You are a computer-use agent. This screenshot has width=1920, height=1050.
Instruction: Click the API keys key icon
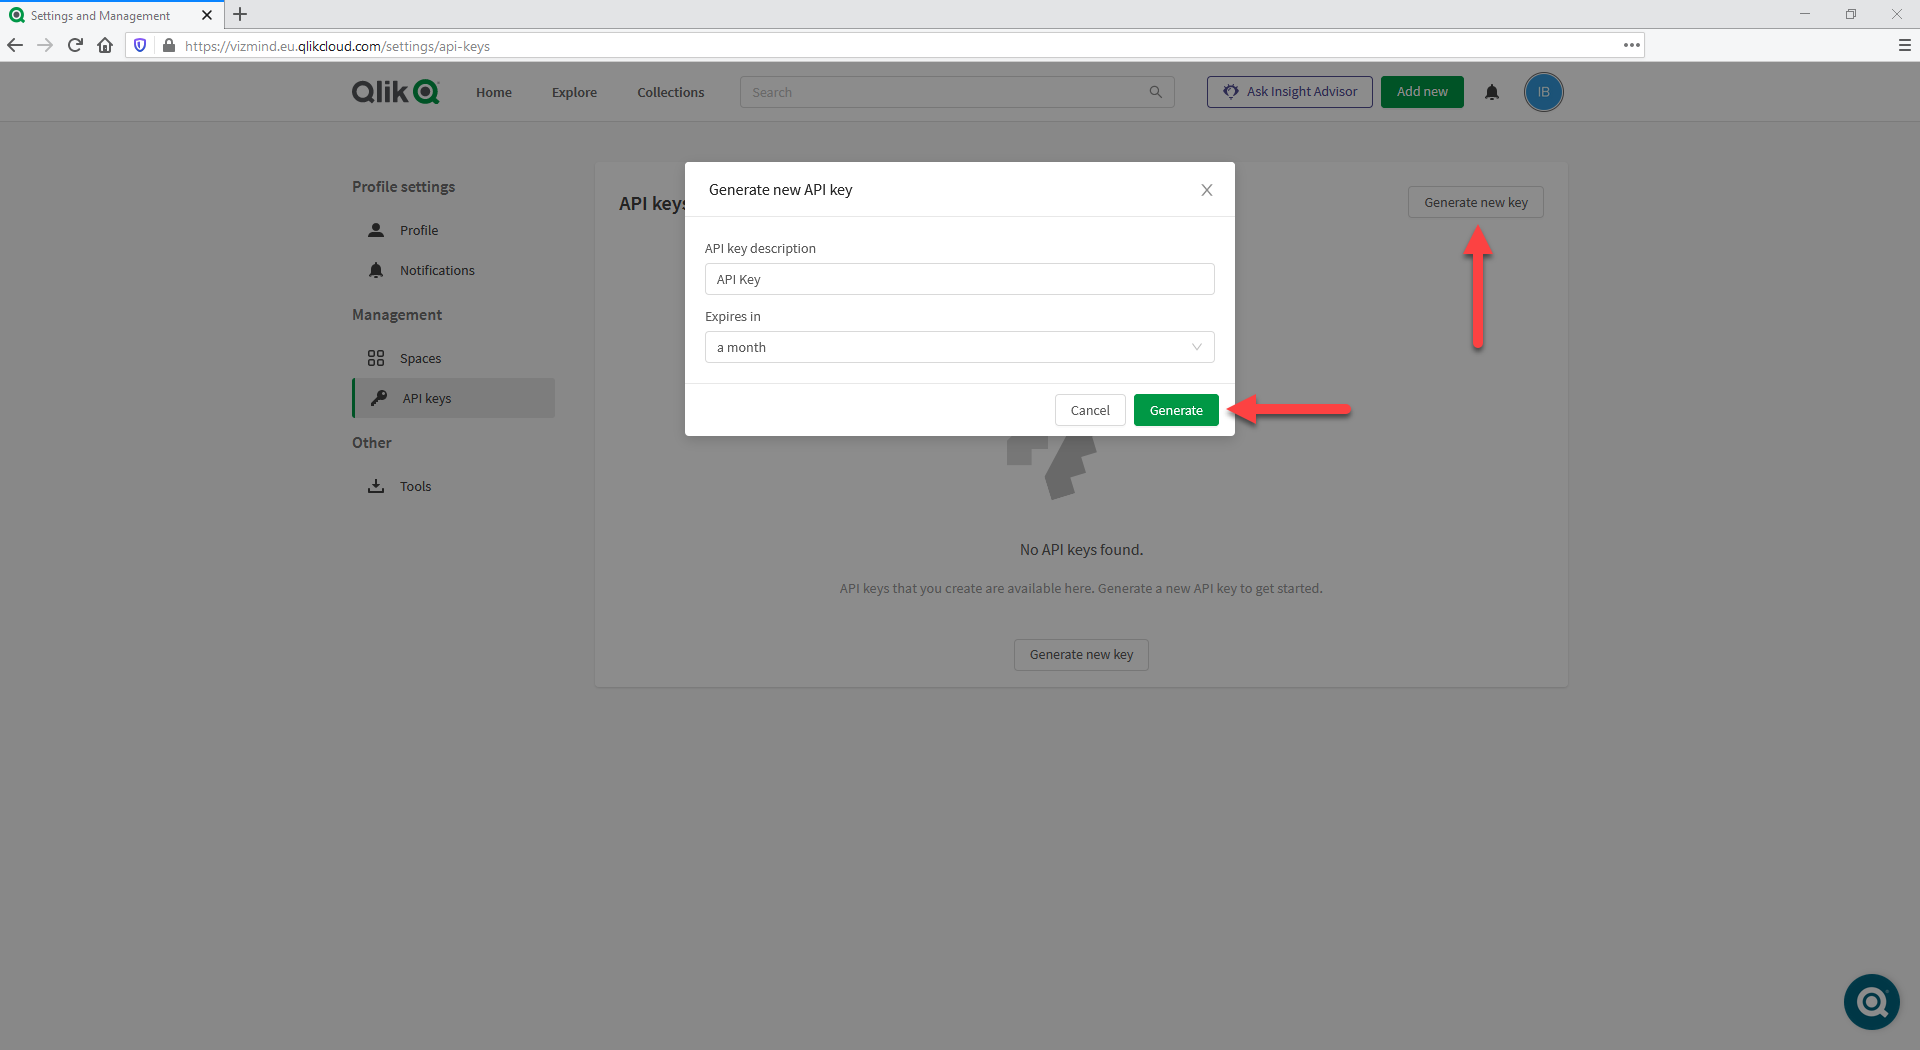click(x=379, y=398)
